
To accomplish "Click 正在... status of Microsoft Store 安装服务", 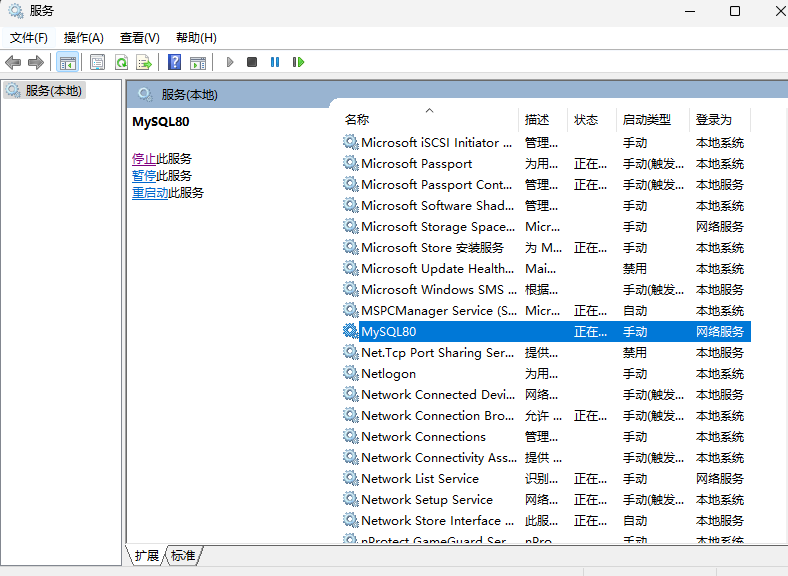I will [590, 248].
